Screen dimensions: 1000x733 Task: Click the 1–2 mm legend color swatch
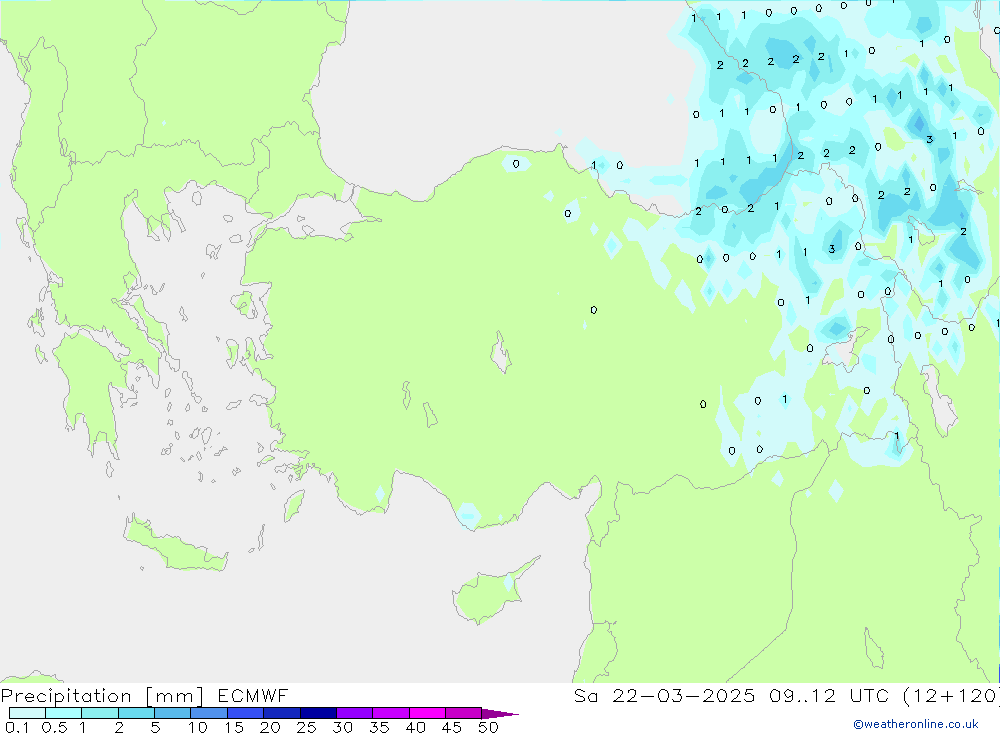point(100,713)
